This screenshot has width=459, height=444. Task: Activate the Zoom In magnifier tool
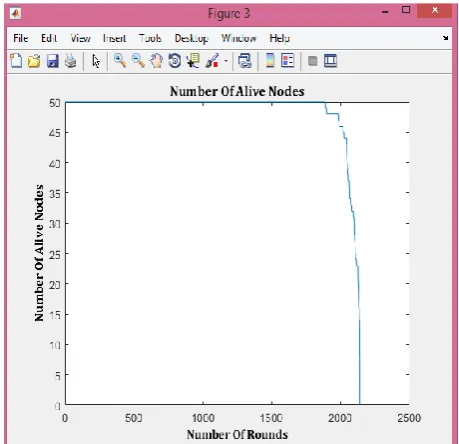pos(120,61)
